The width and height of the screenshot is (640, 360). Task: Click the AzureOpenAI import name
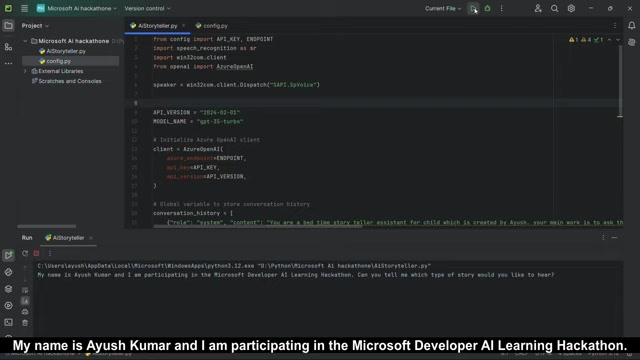[235, 67]
